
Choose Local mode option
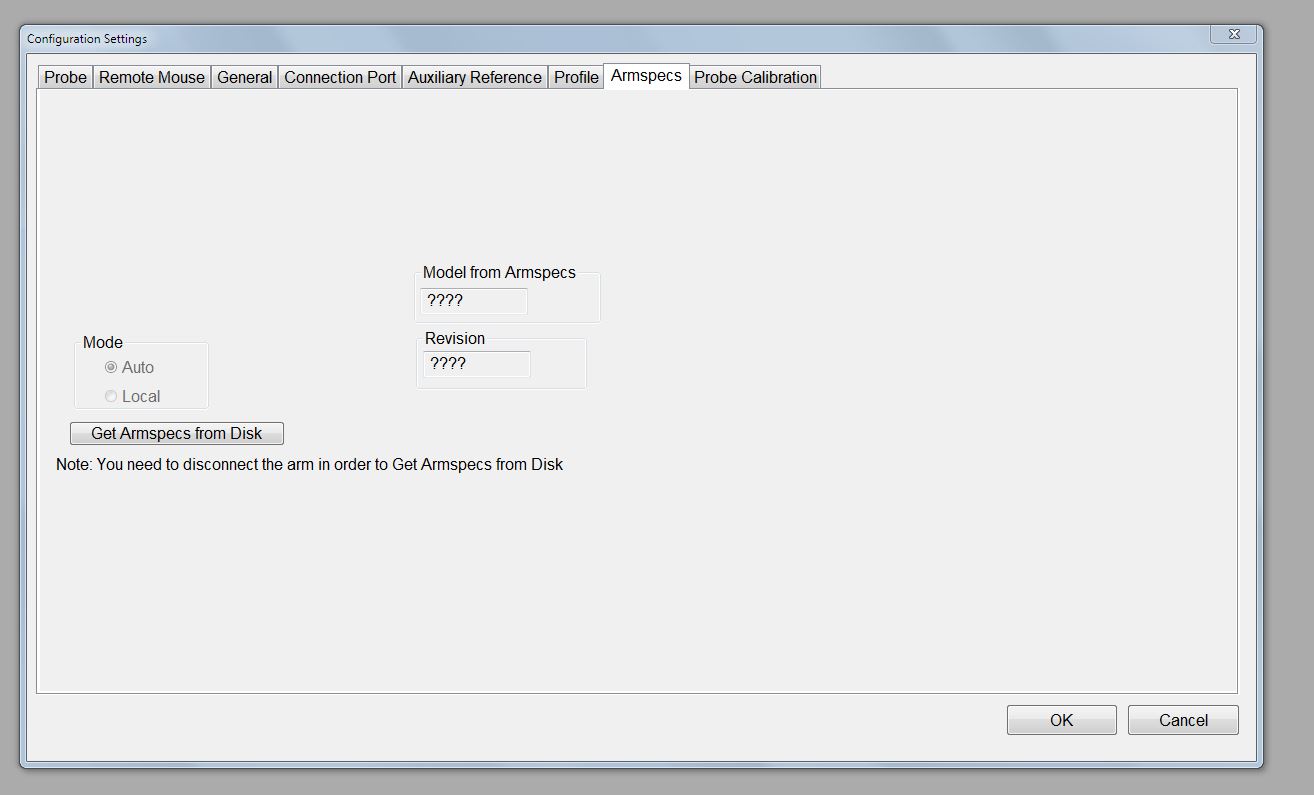pos(111,396)
